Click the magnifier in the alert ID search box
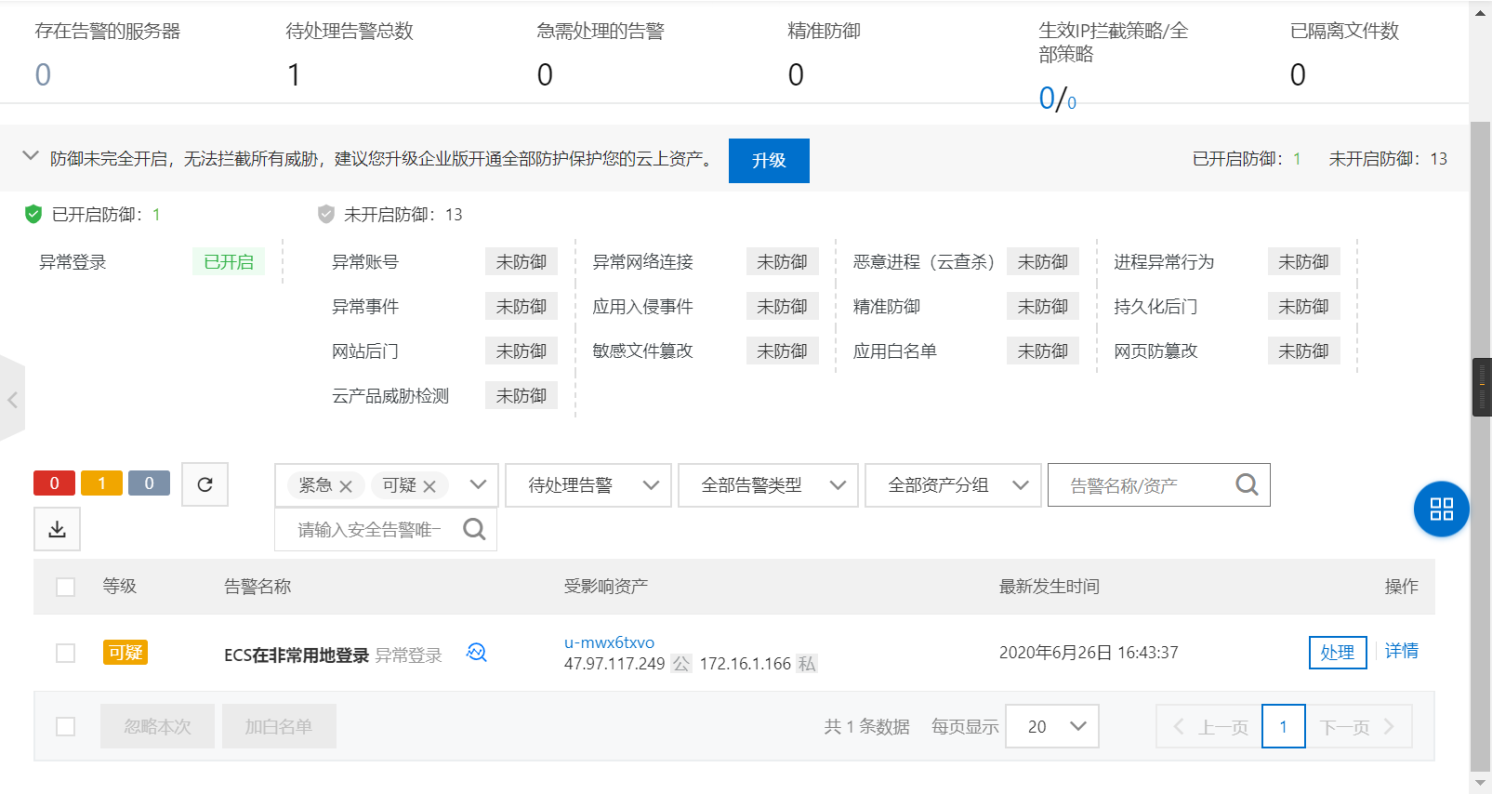This screenshot has width=1492, height=794. (473, 529)
